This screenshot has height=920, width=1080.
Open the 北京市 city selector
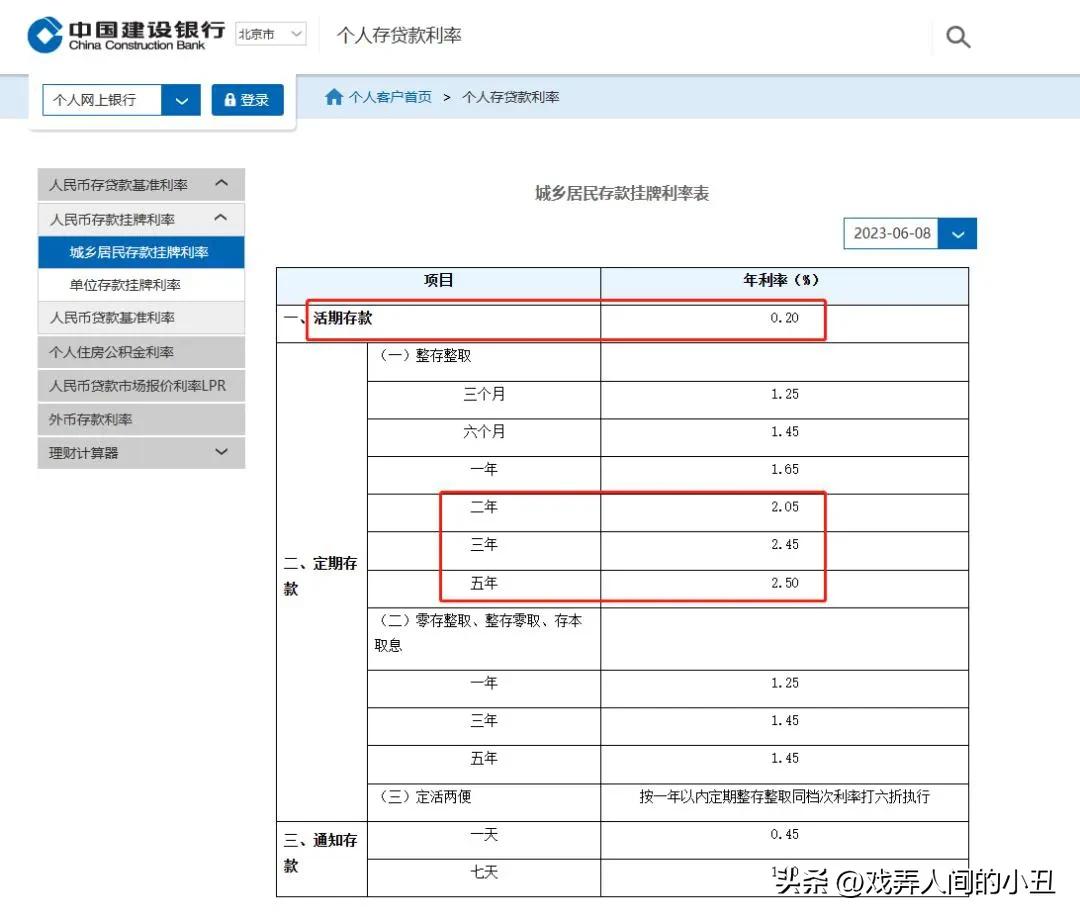click(x=269, y=33)
